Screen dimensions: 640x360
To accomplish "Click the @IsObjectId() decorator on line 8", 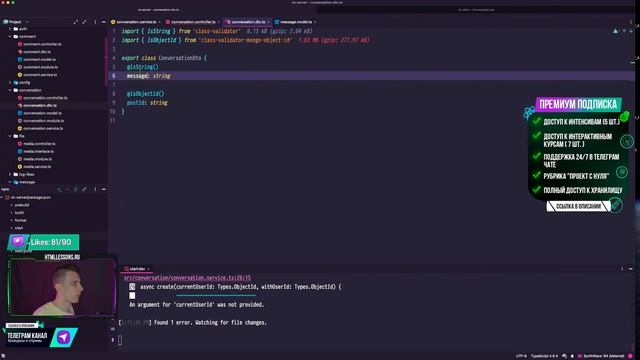I will (x=145, y=94).
